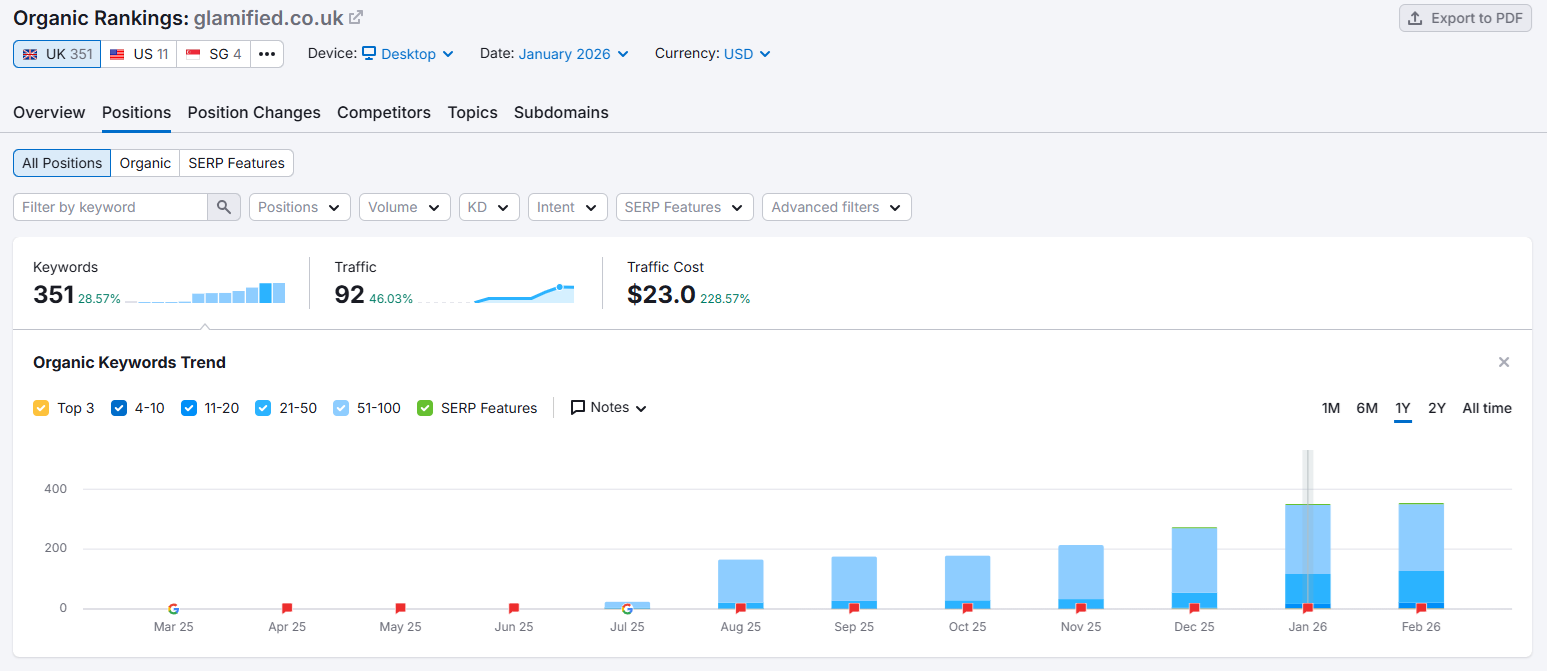Image resolution: width=1547 pixels, height=671 pixels.
Task: Open glamified.co.uk external link icon
Action: pyautogui.click(x=355, y=17)
